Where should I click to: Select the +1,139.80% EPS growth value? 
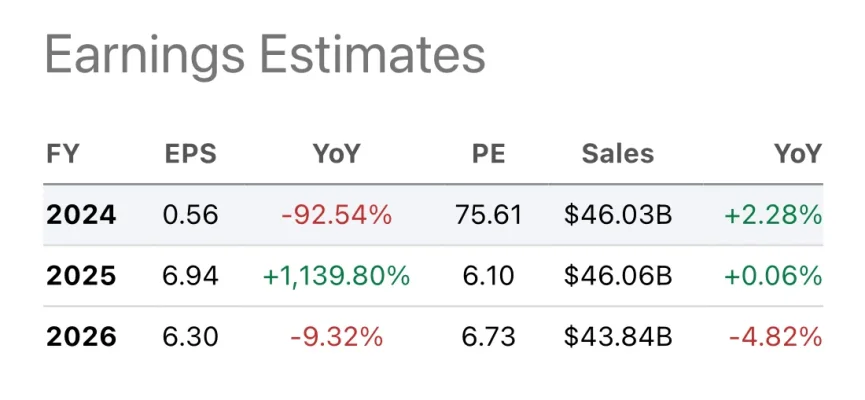[x=336, y=276]
